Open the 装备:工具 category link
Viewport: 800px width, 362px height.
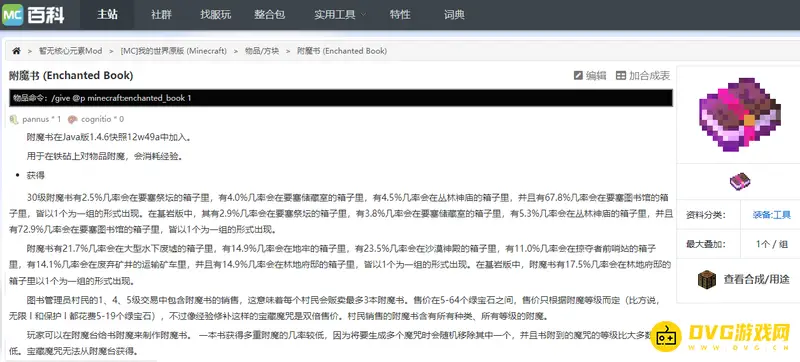click(x=771, y=215)
